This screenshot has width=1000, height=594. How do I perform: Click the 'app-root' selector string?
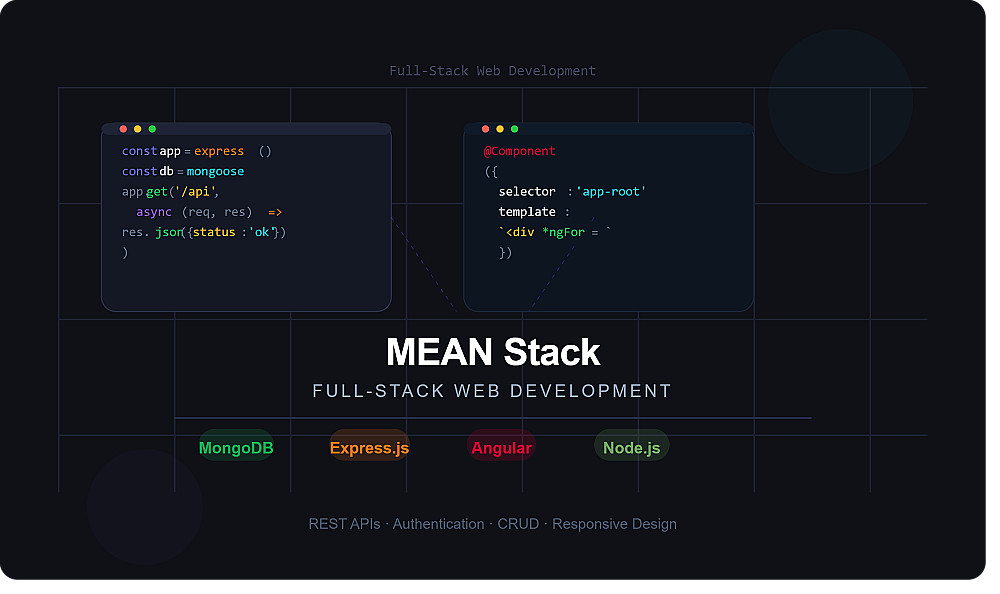[x=611, y=191]
